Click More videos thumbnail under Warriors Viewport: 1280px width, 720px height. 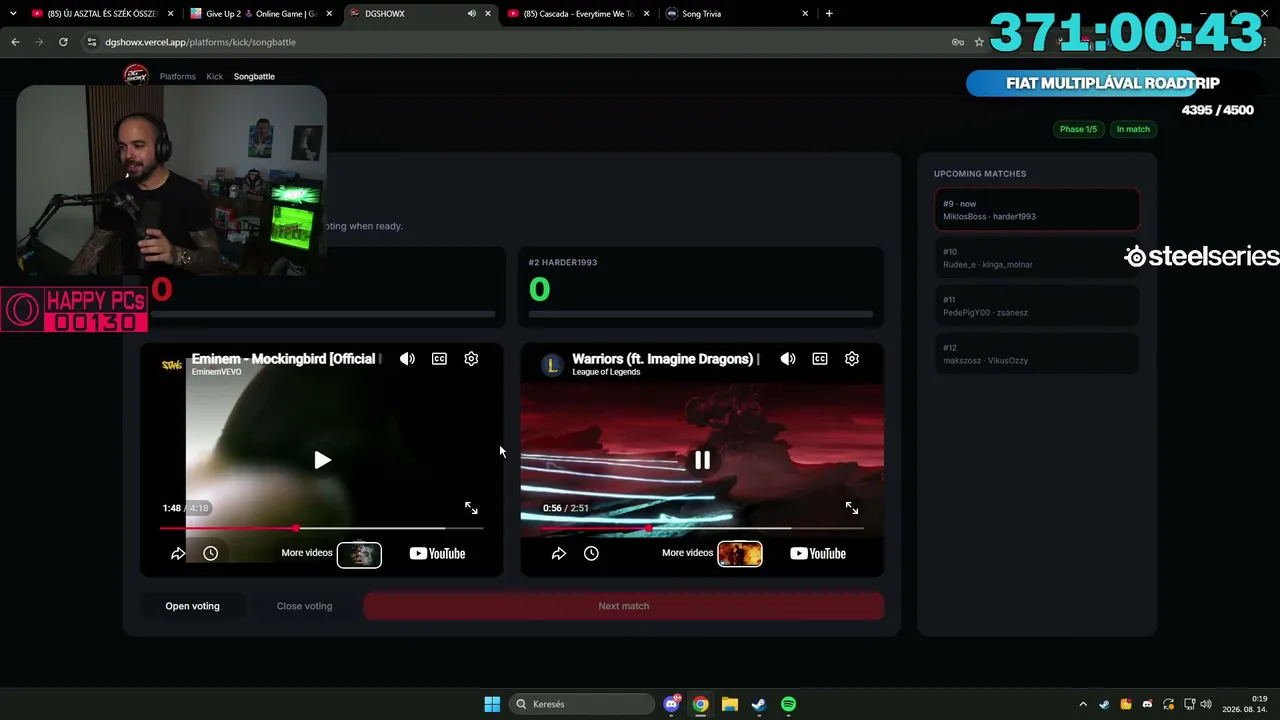point(740,554)
